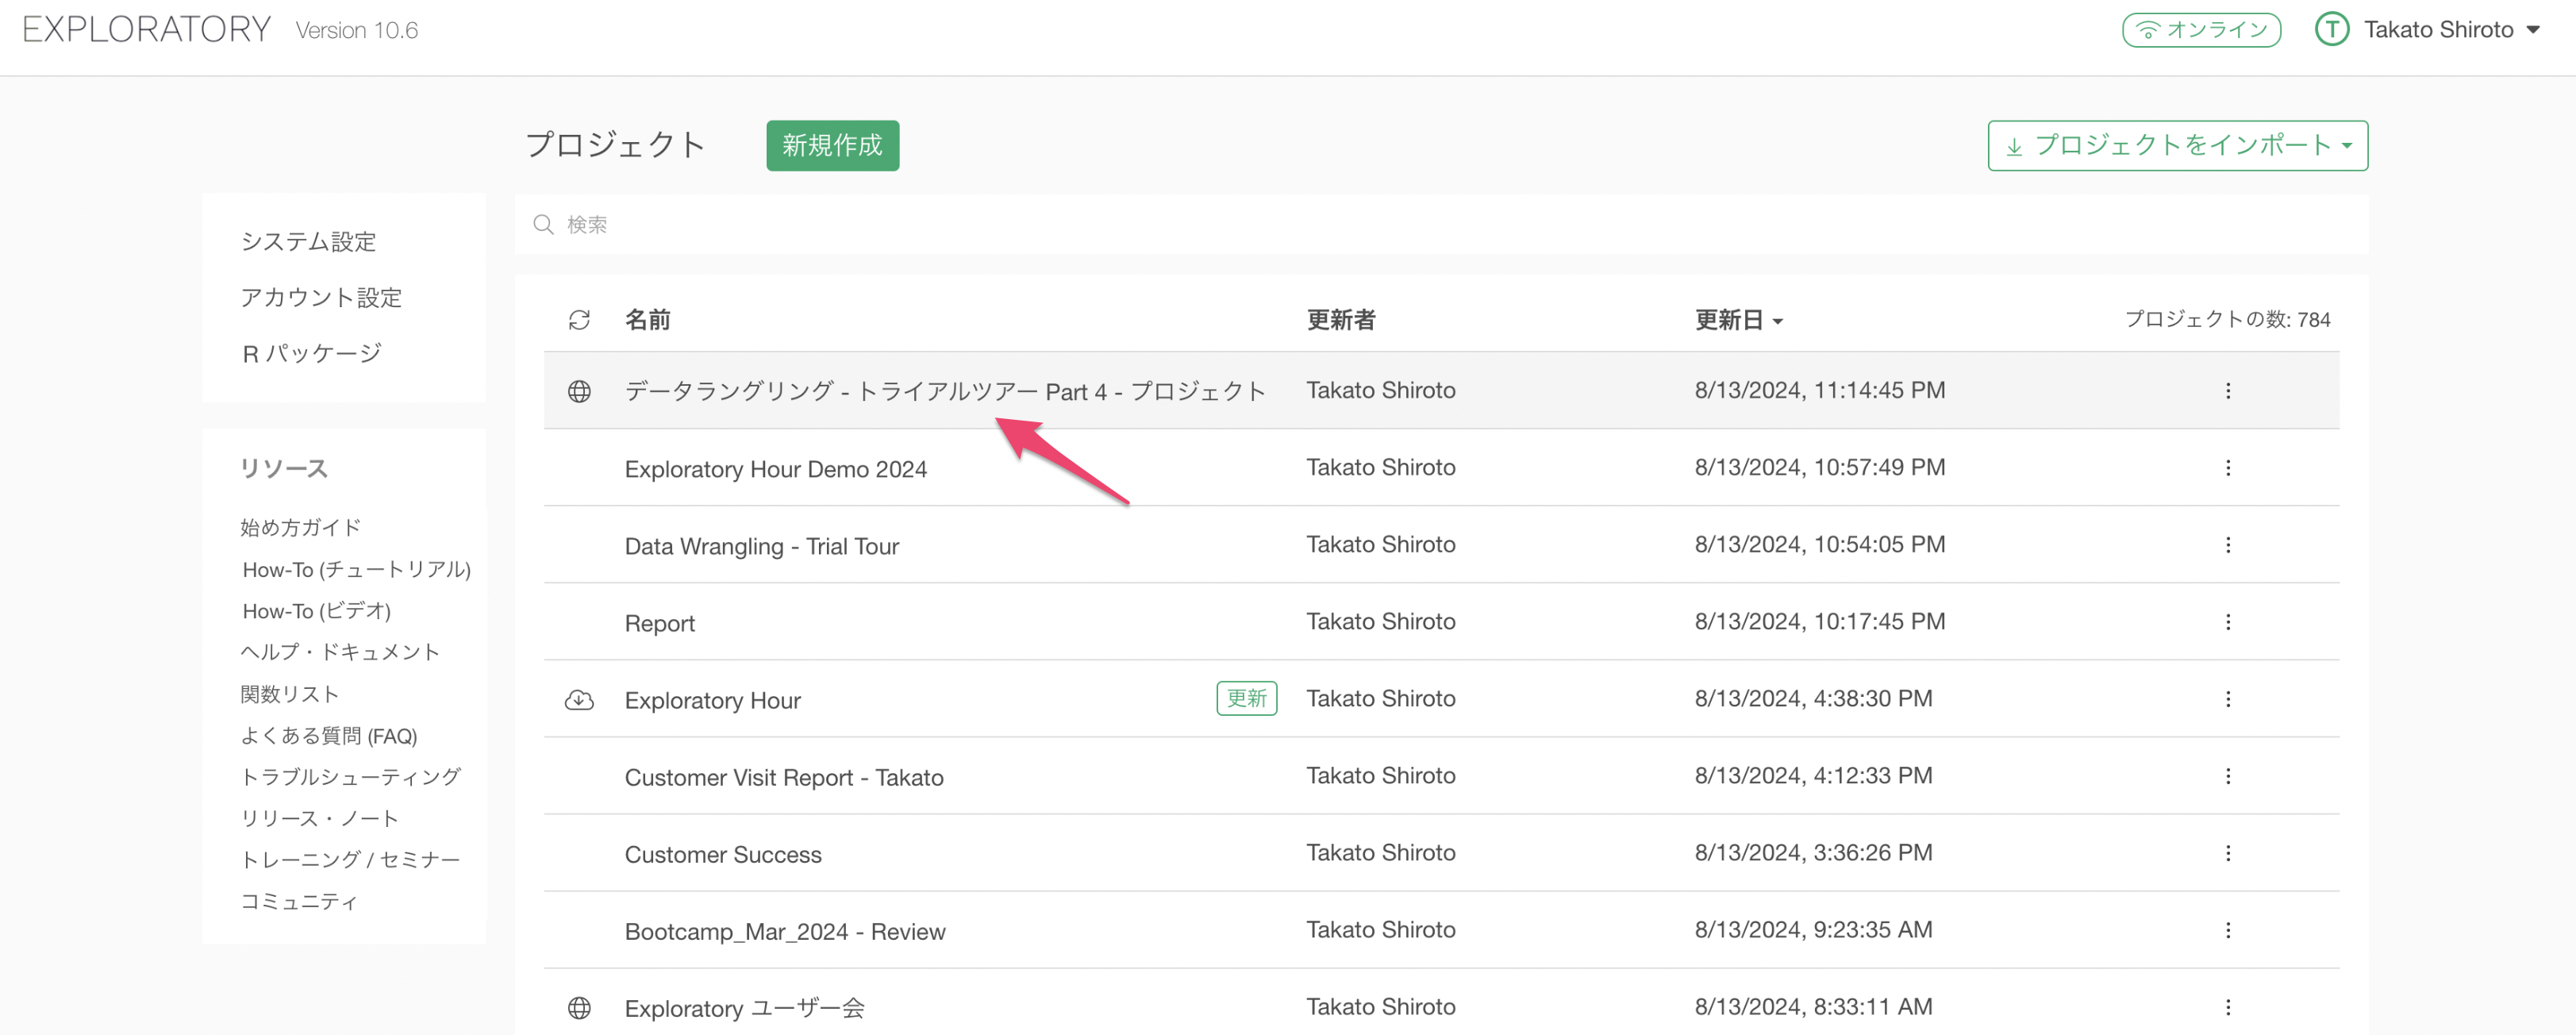Sort by 更新日 column header
This screenshot has width=2576, height=1035.
click(1738, 320)
